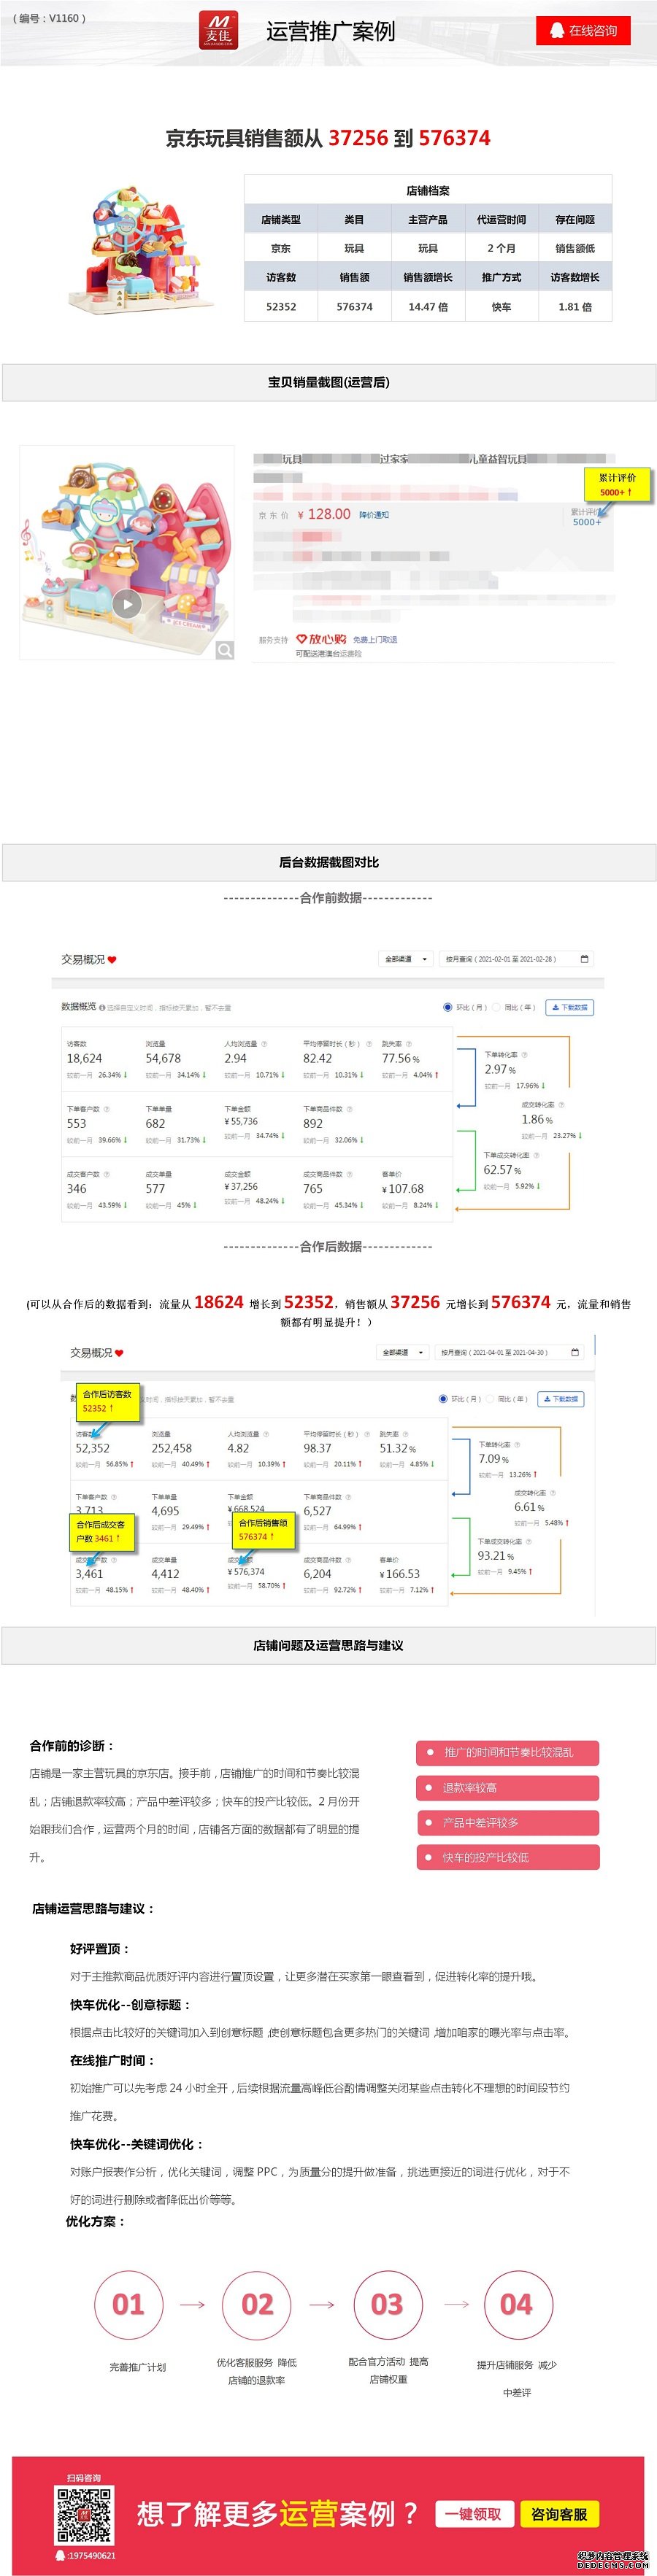Click the 宝贝销量截图(运营后) section header
Viewport: 657px width, 2576px height.
pos(328,382)
